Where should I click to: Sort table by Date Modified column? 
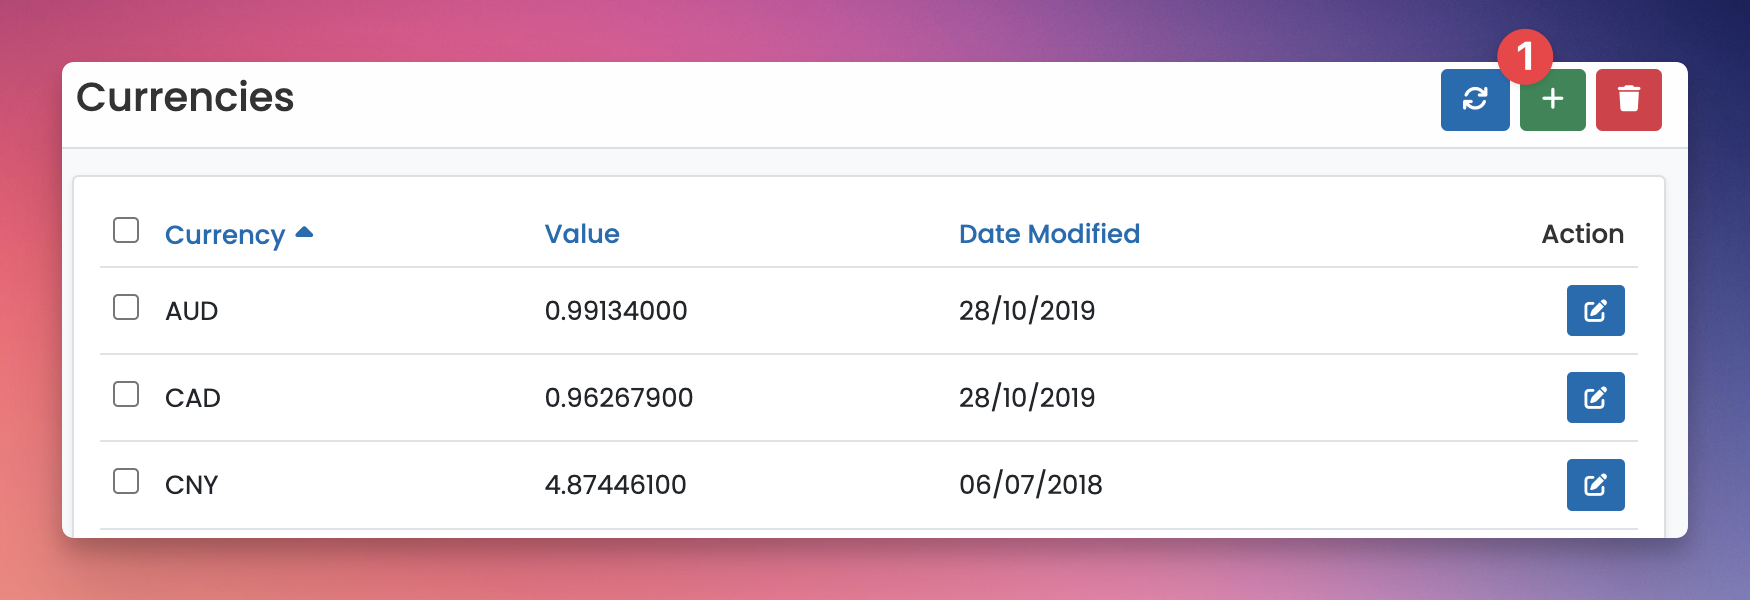[x=1049, y=234]
